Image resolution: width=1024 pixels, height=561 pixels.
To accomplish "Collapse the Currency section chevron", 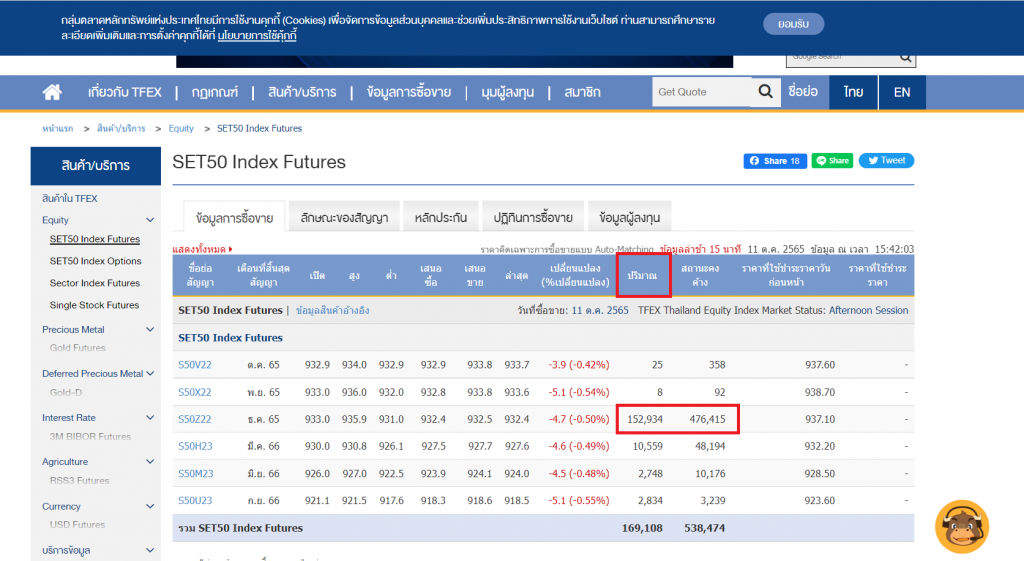I will [x=150, y=506].
